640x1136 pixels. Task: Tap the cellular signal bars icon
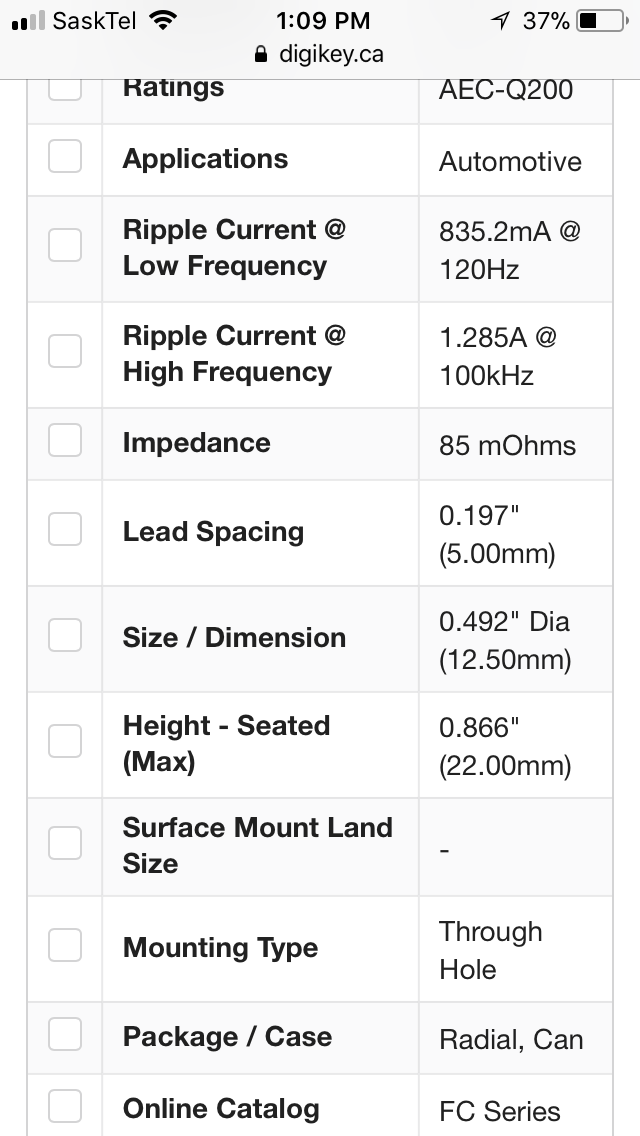pos(28,21)
